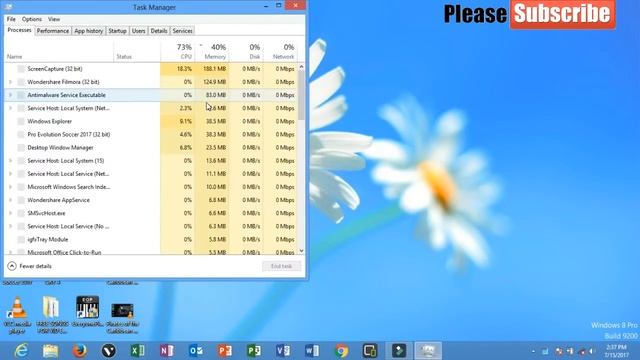Open the app icon right of Chrome on the taskbar
This screenshot has width=640, height=360.
[x=370, y=351]
